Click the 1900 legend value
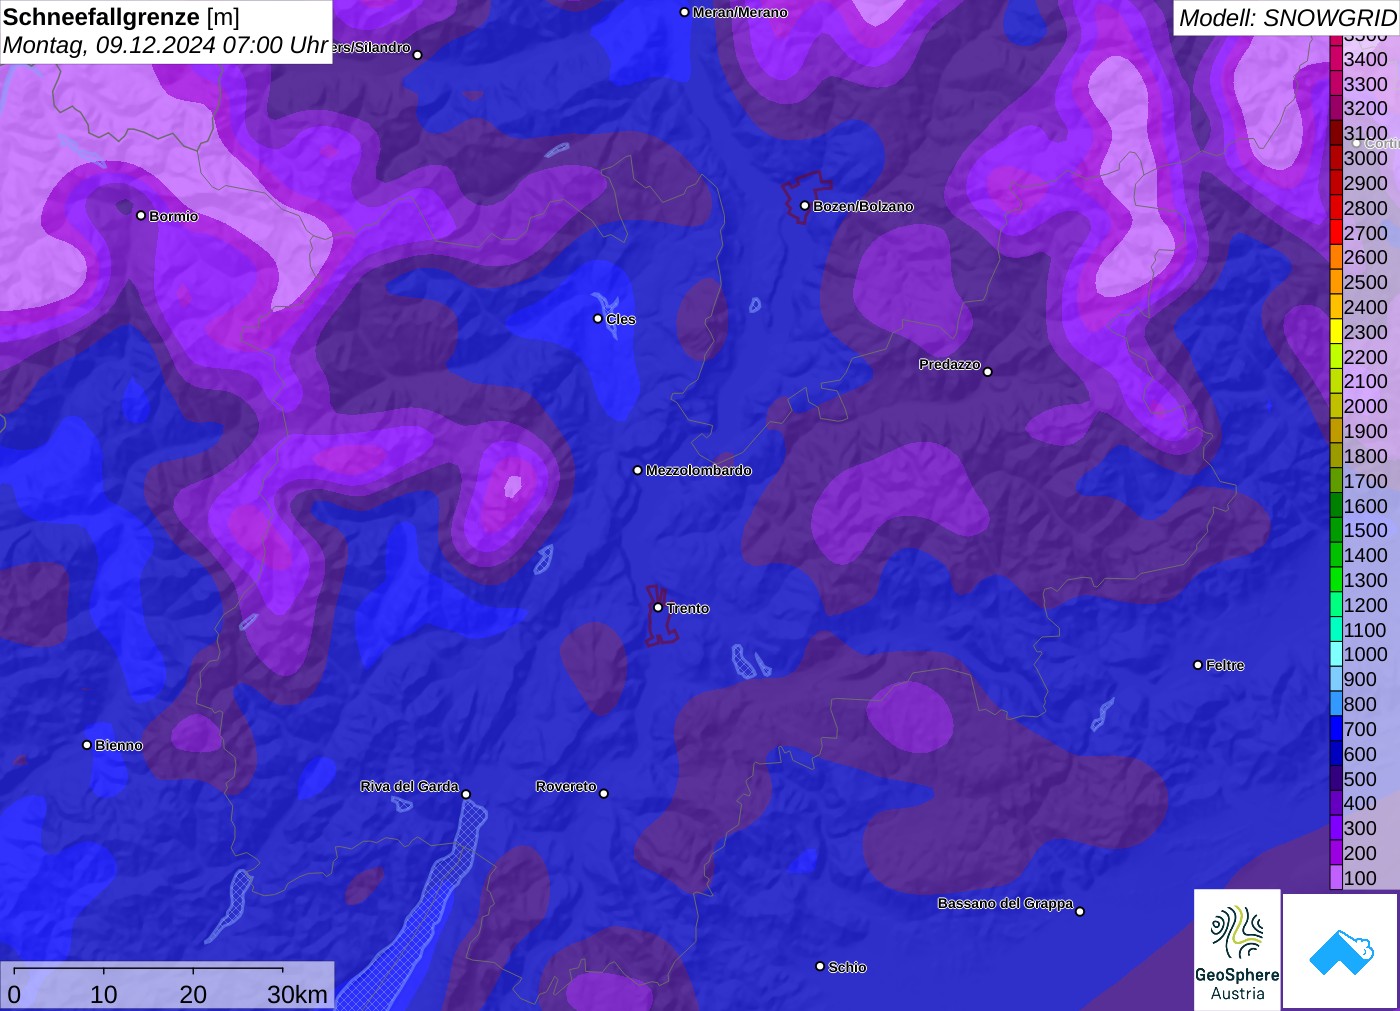 [1365, 431]
